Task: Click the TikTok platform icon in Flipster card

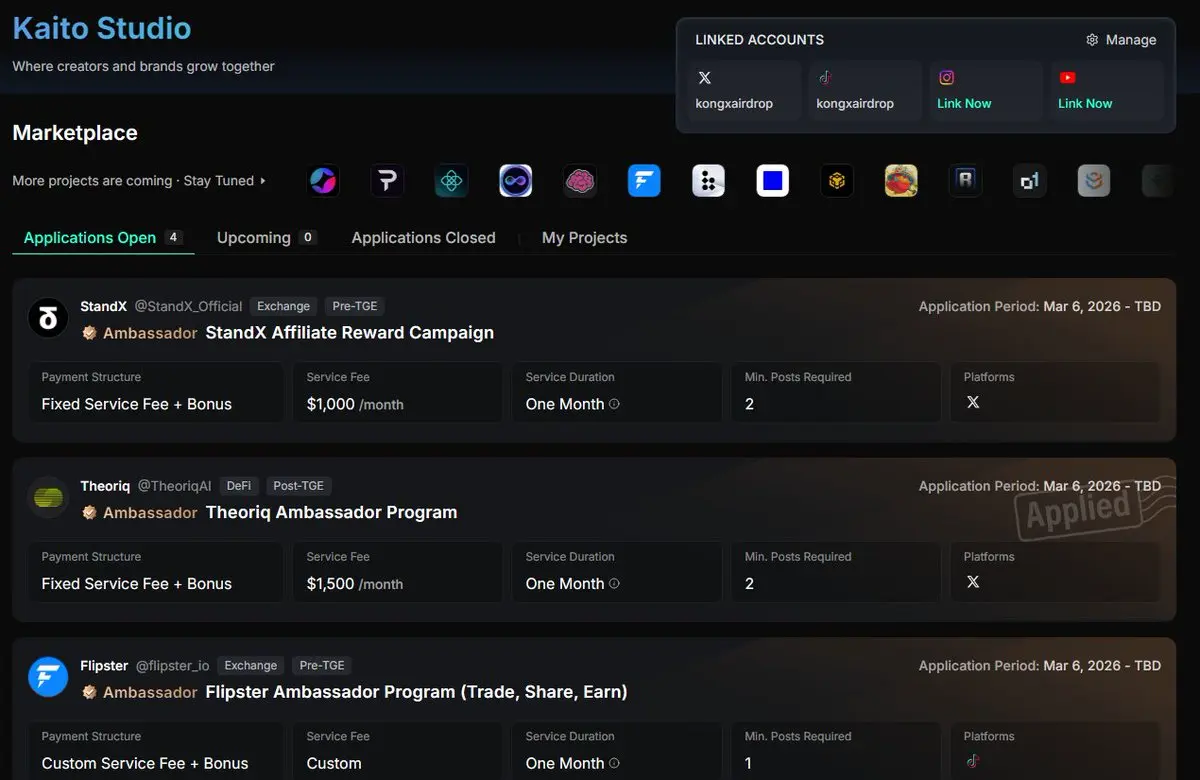Action: (x=973, y=761)
